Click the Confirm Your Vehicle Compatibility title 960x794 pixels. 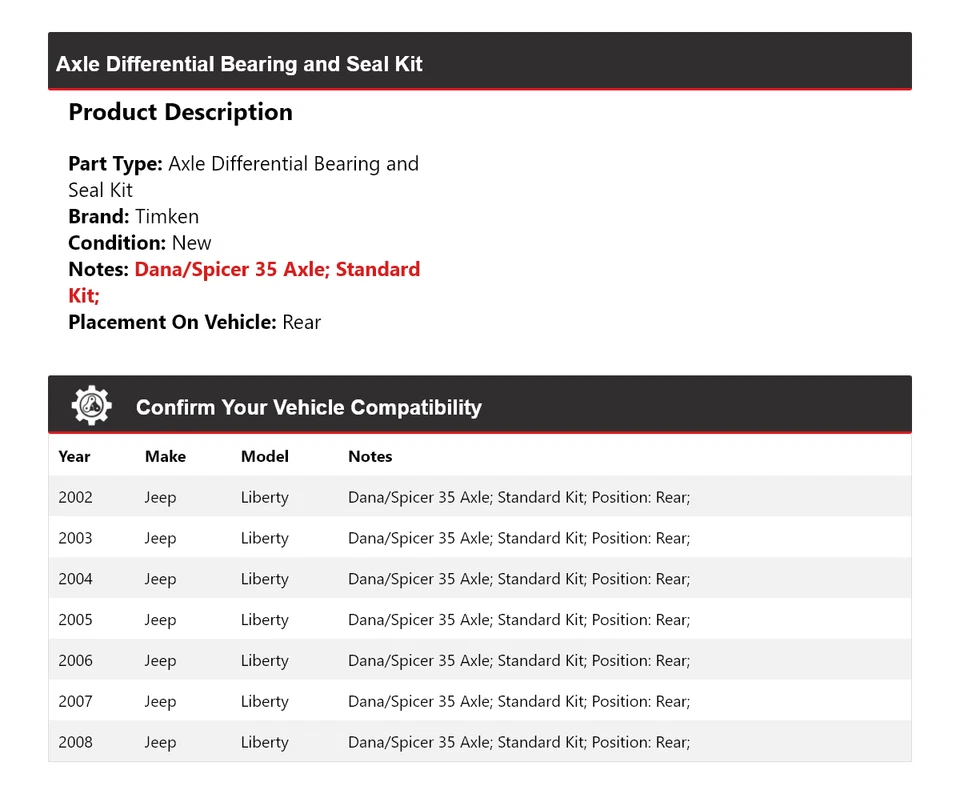point(308,407)
